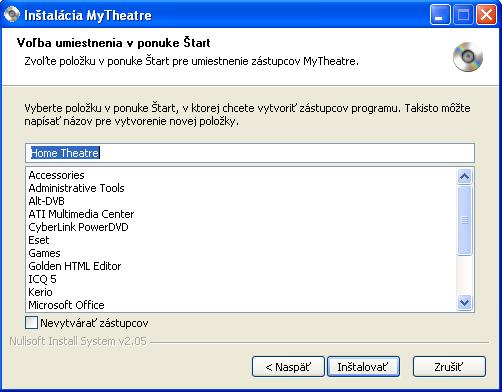Click the list scrollbar up arrow
502x392 pixels.
(465, 176)
